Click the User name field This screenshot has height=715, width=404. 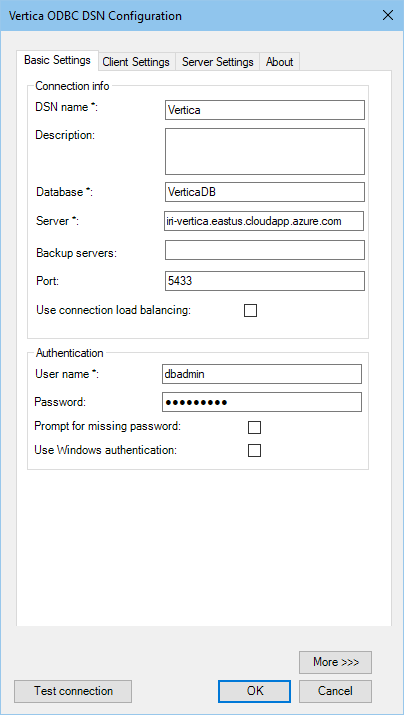pyautogui.click(x=262, y=374)
